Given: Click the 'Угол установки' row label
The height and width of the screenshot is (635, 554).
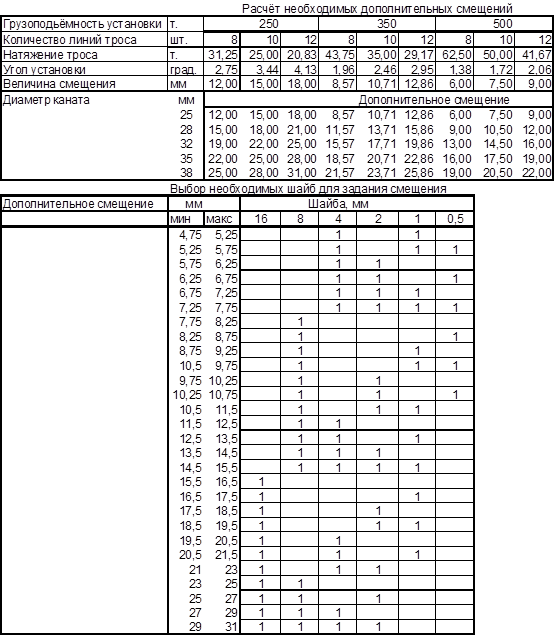Looking at the screenshot, I should click(x=44, y=70).
